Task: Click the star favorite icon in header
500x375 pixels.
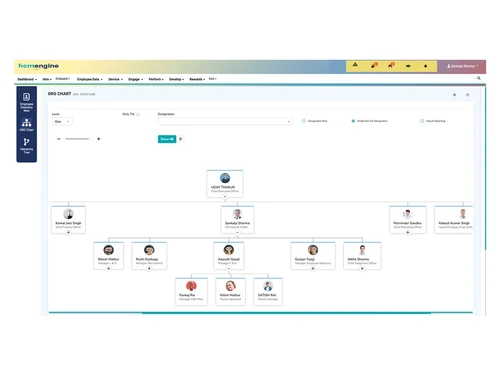Action: 454,95
